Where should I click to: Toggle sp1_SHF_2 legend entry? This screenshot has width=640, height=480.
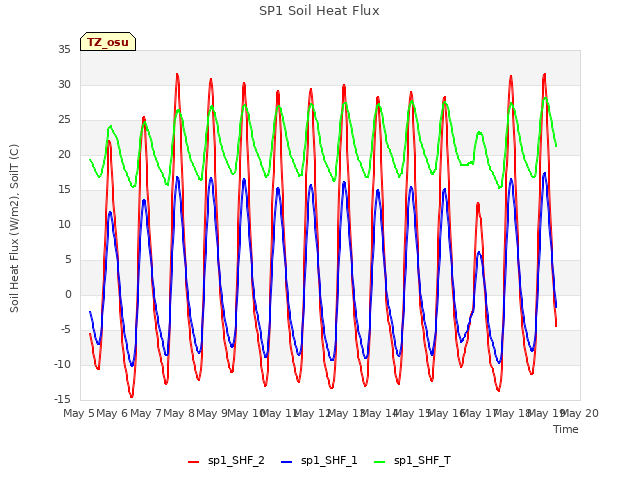pos(226,461)
